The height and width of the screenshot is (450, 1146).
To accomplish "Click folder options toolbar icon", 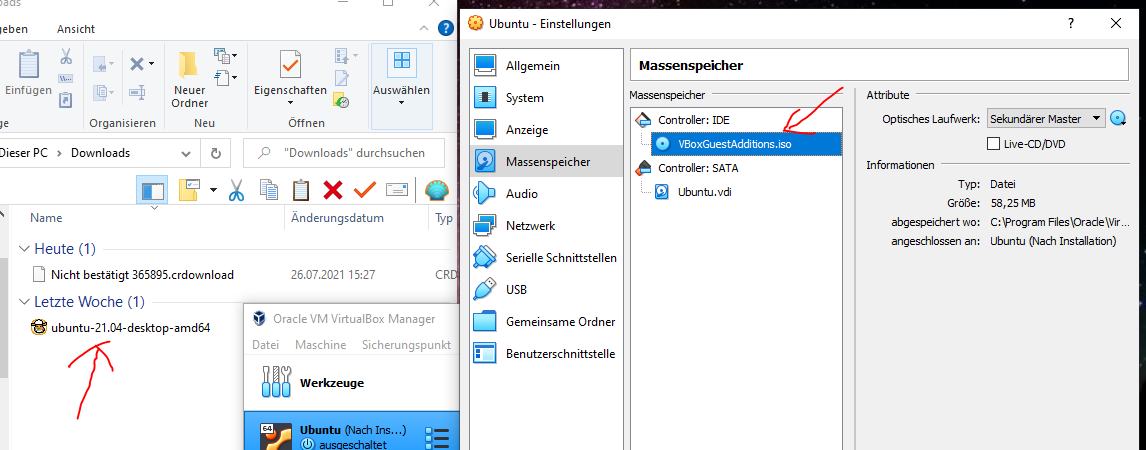I will click(x=189, y=190).
